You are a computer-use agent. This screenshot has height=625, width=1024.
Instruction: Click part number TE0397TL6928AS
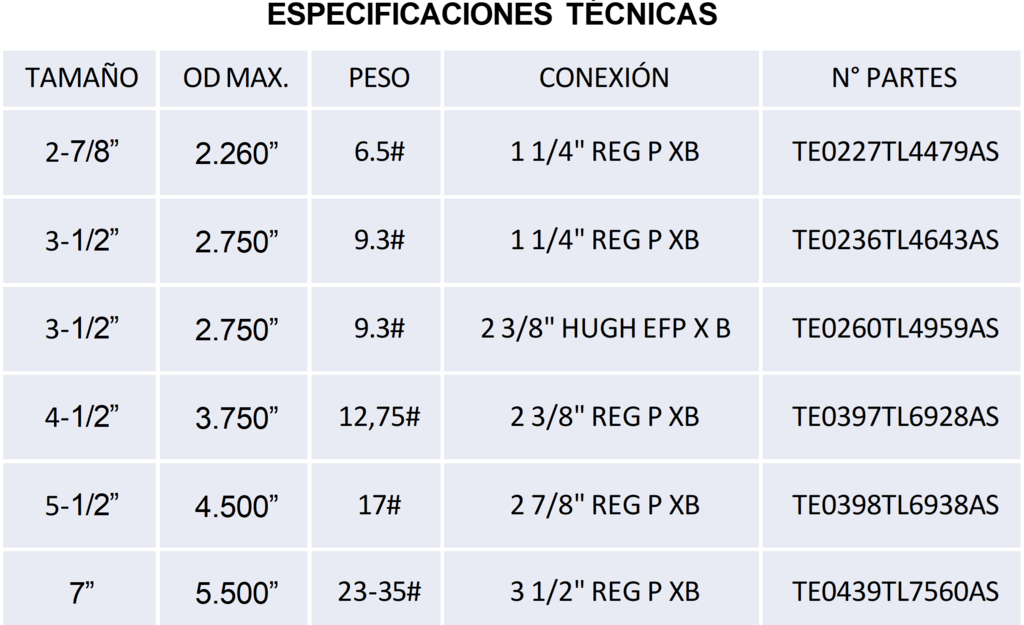[x=895, y=416]
